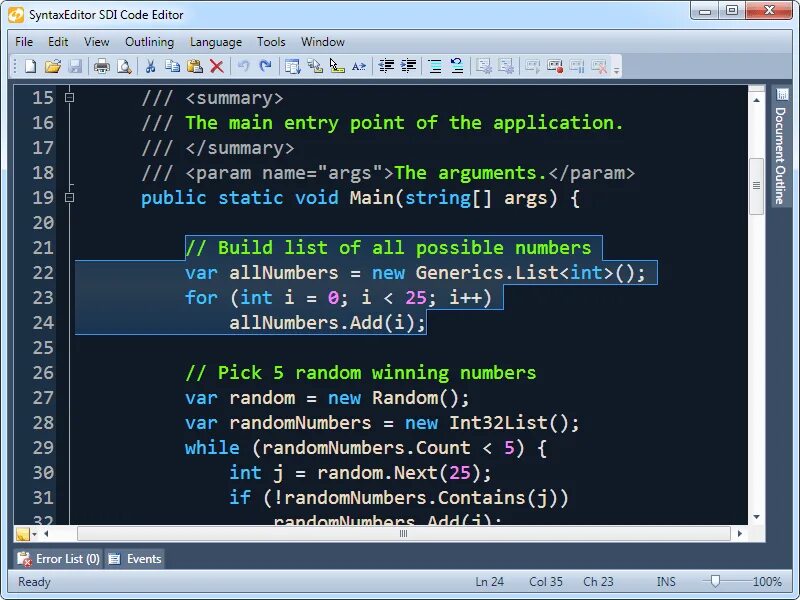Click line number 21 in the gutter
Screen dimensions: 800x600
[43, 248]
